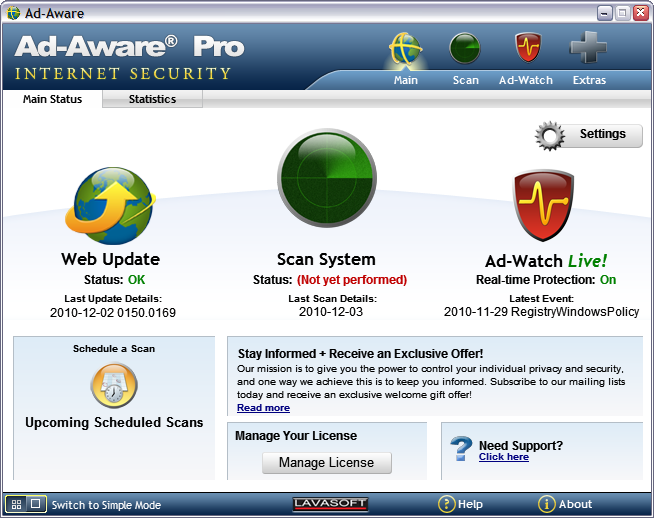Screen dimensions: 654x518
Task: Open the Ad-Watch shield icon in navigation
Action: [528, 48]
